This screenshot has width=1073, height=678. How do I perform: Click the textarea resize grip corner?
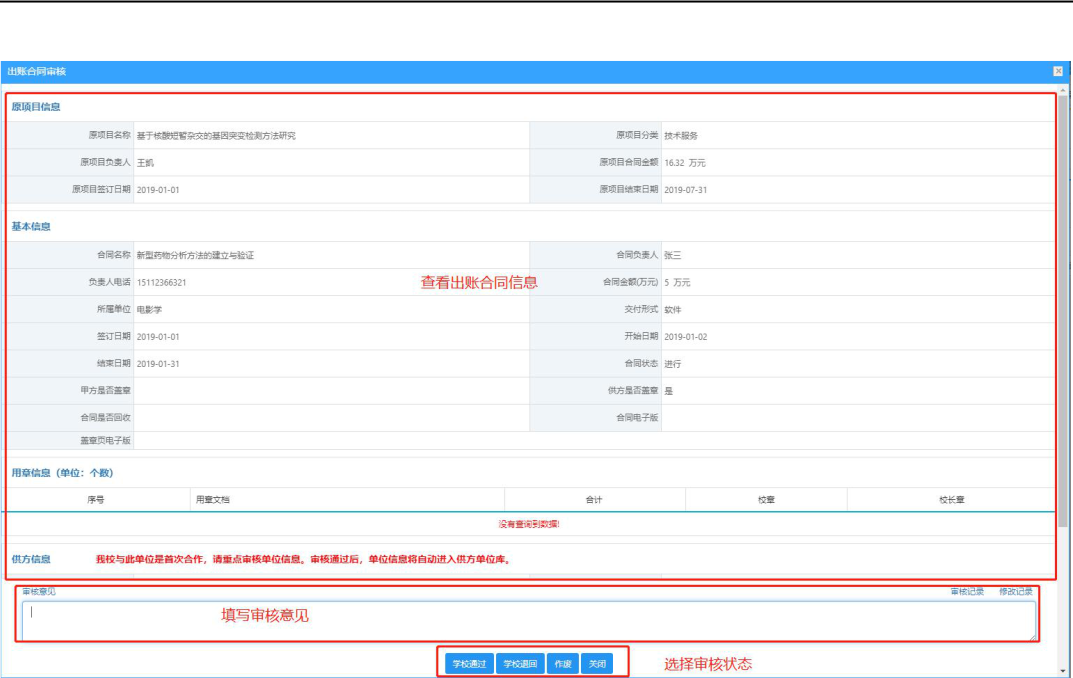coord(1032,637)
